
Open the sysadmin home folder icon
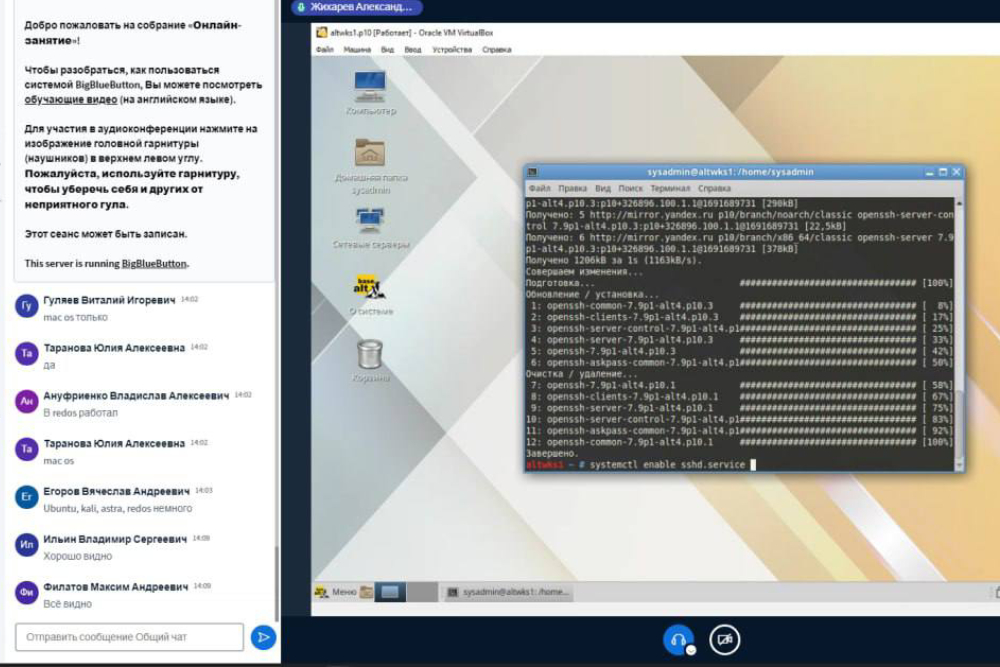pyautogui.click(x=370, y=153)
